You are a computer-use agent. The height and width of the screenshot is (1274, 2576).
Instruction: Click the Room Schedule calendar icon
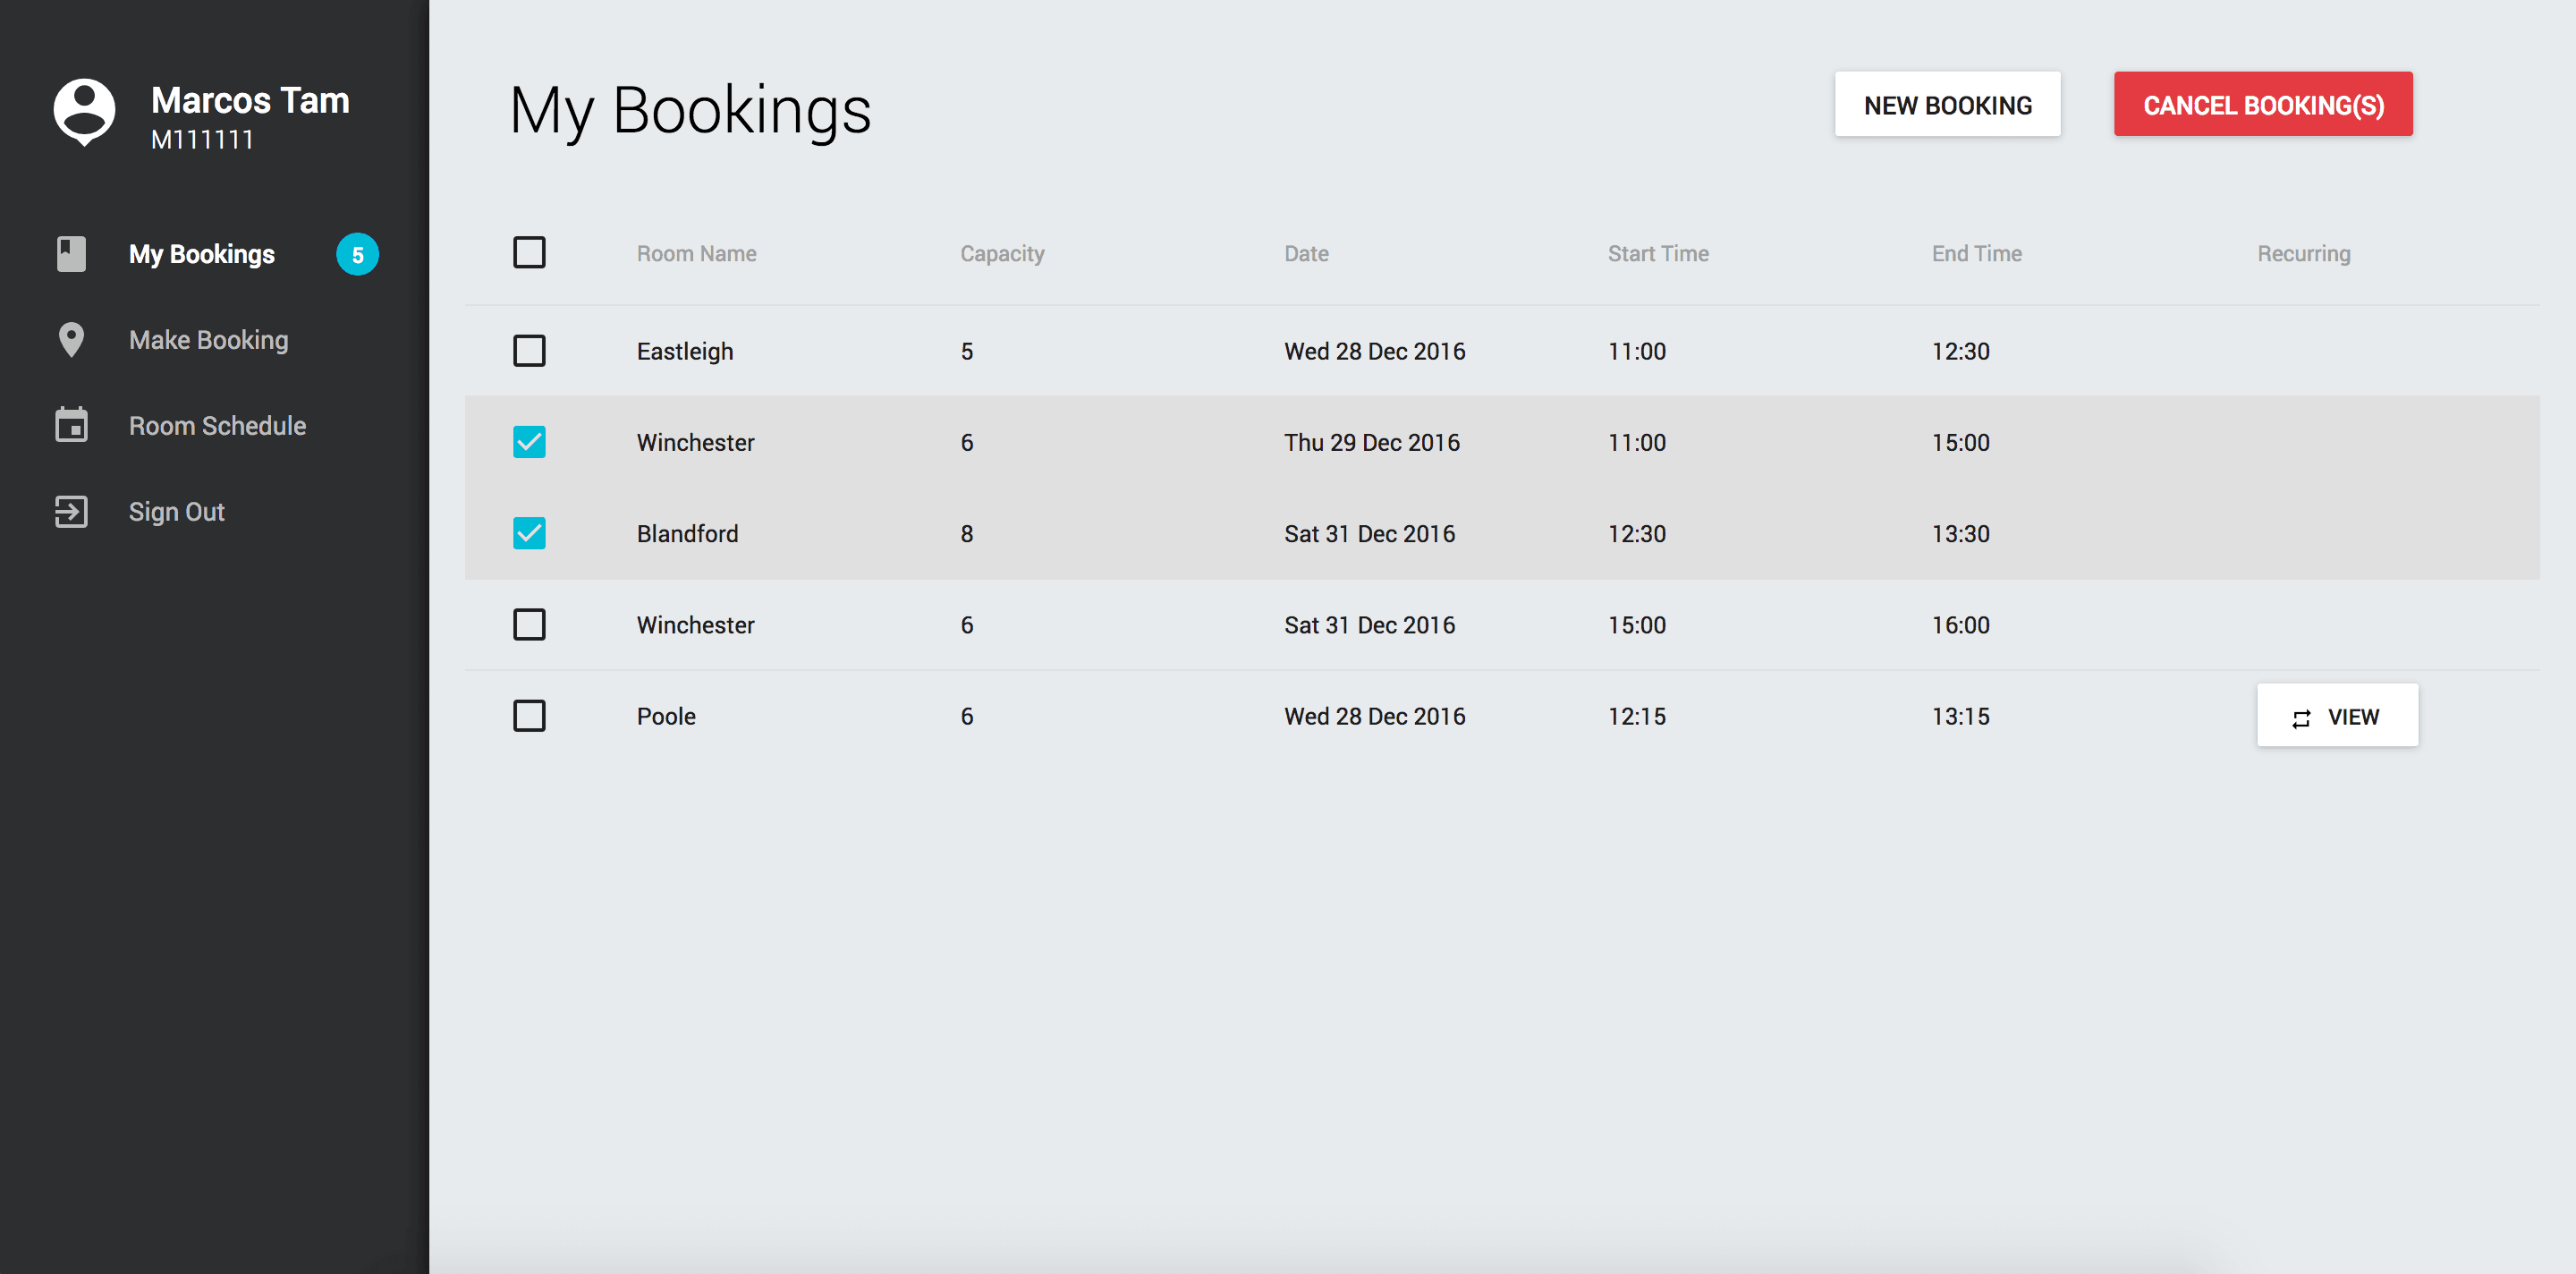tap(71, 425)
